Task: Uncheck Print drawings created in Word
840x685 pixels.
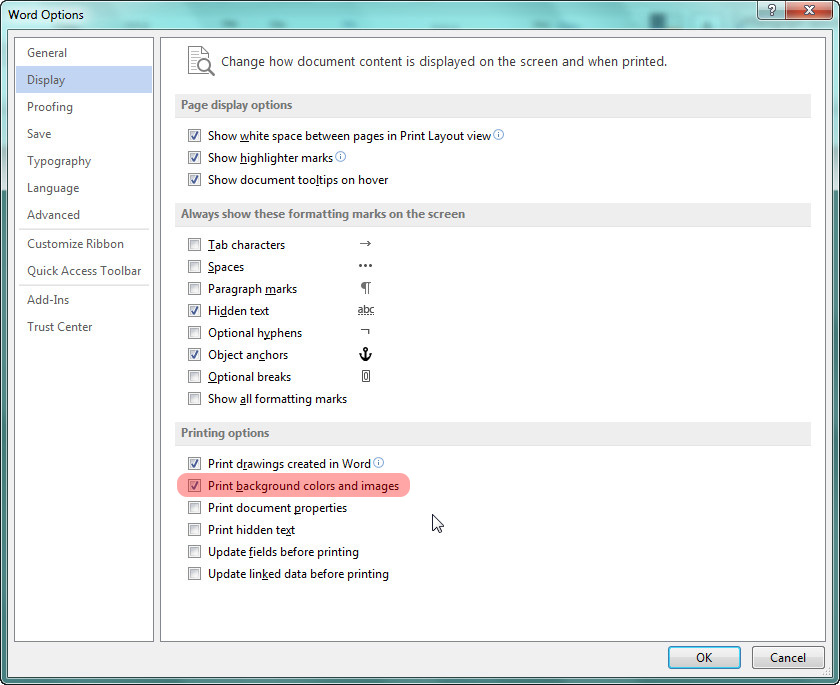Action: (x=194, y=463)
